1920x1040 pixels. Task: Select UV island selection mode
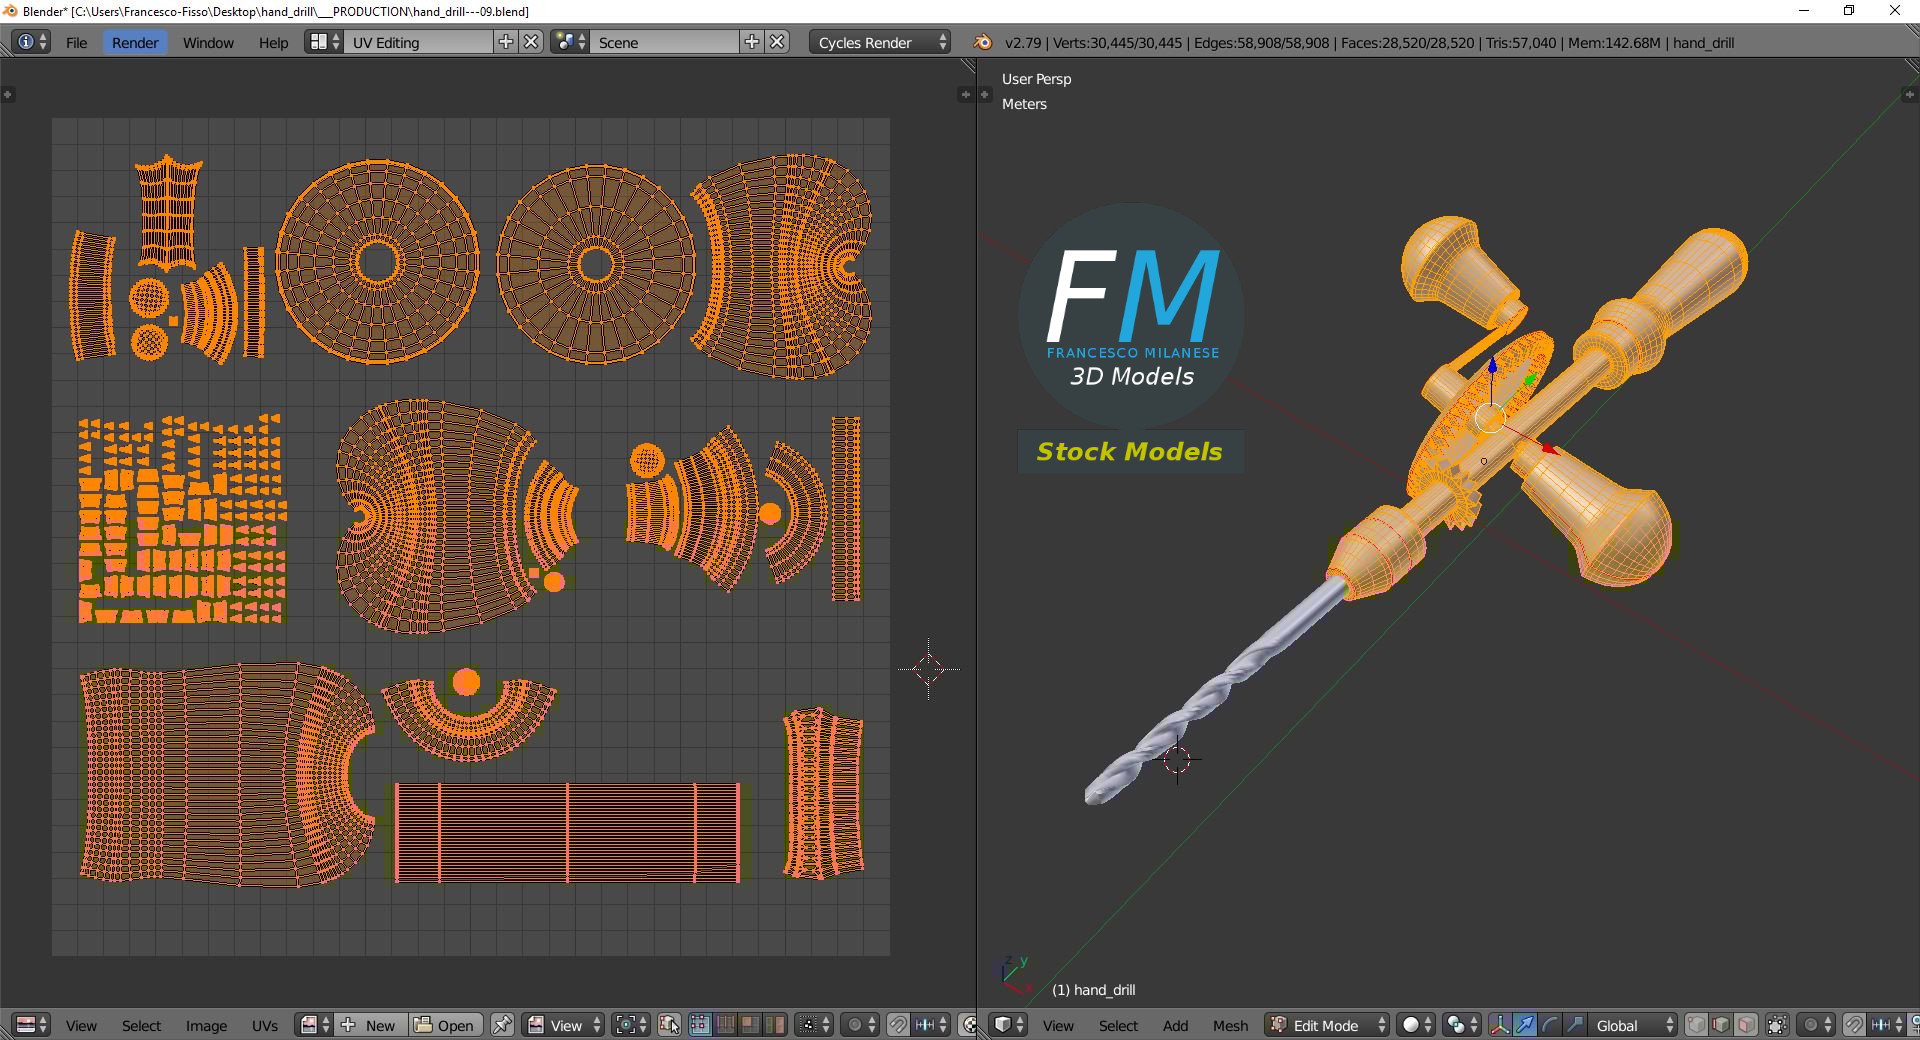[x=775, y=1025]
